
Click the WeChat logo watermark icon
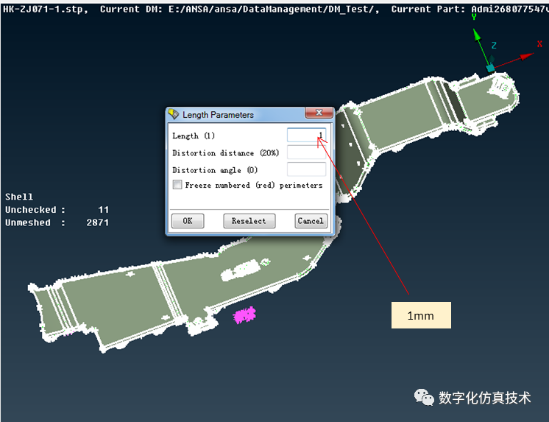424,397
